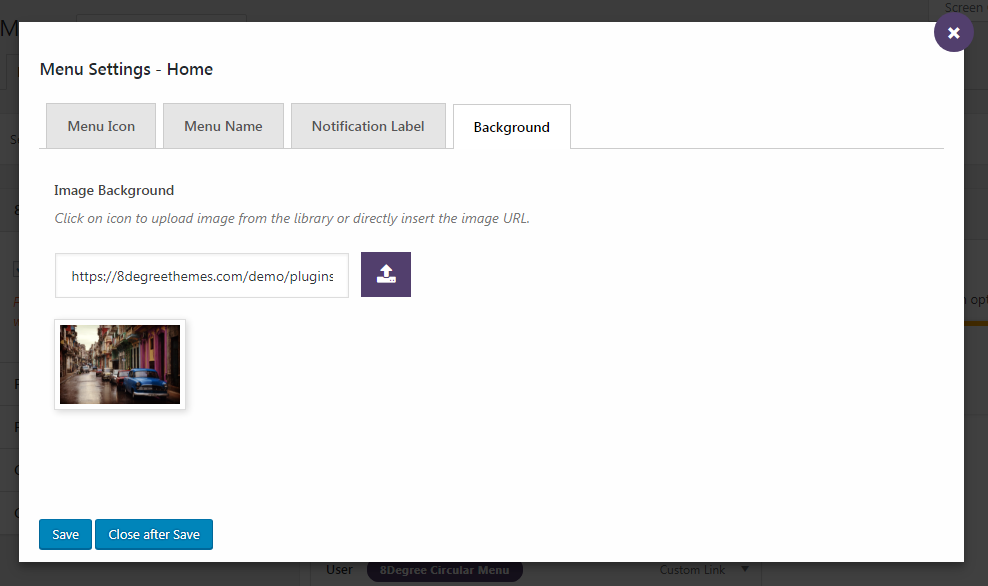Dismiss the modal via the purple X icon
Viewport: 988px width, 586px height.
[952, 31]
